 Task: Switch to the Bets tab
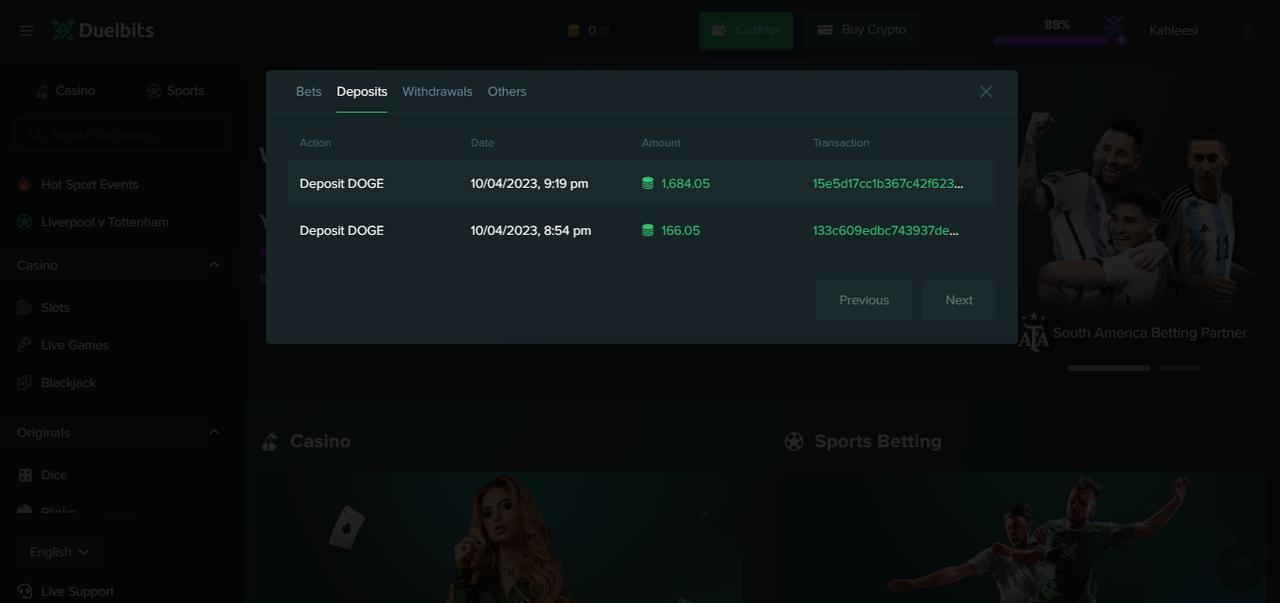pyautogui.click(x=309, y=92)
